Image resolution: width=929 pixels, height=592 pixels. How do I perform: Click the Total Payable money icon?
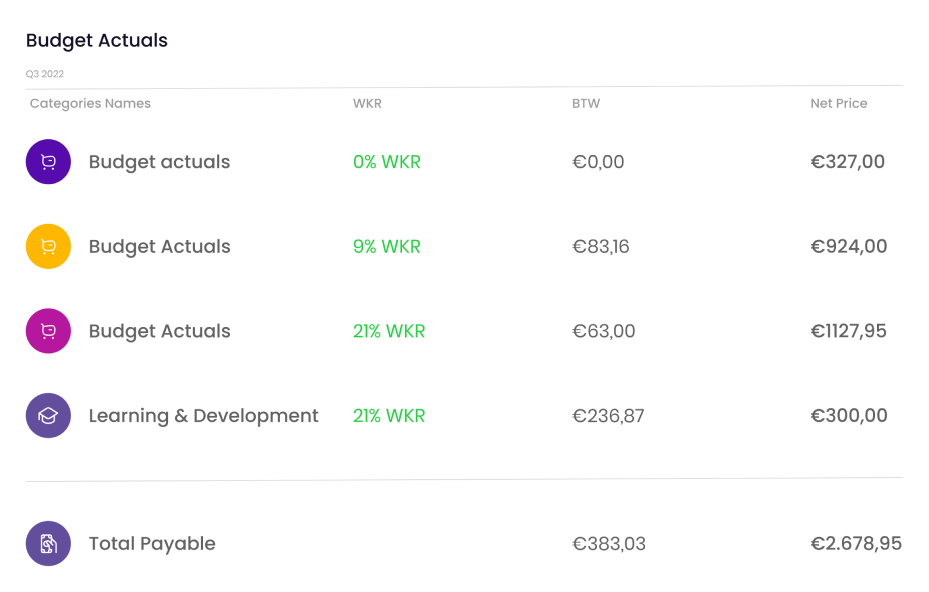[48, 543]
